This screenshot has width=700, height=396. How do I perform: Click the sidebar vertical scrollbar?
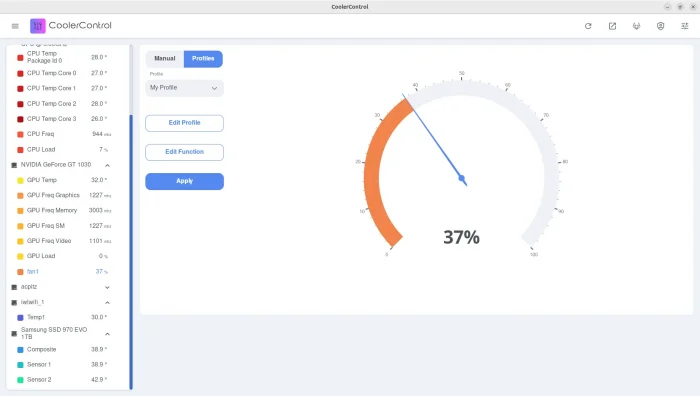coord(131,252)
